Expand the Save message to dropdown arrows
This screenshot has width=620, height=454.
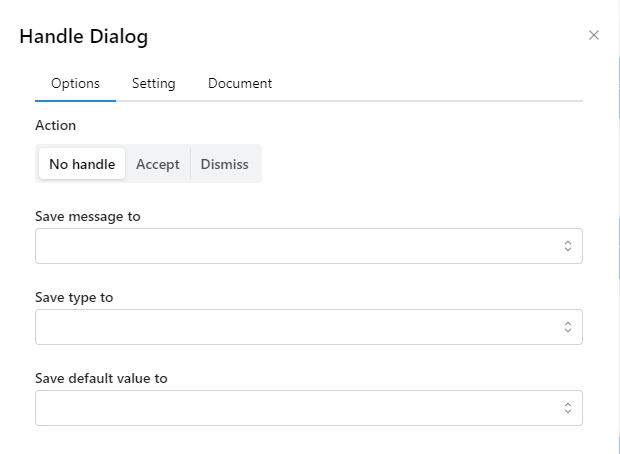(567, 246)
